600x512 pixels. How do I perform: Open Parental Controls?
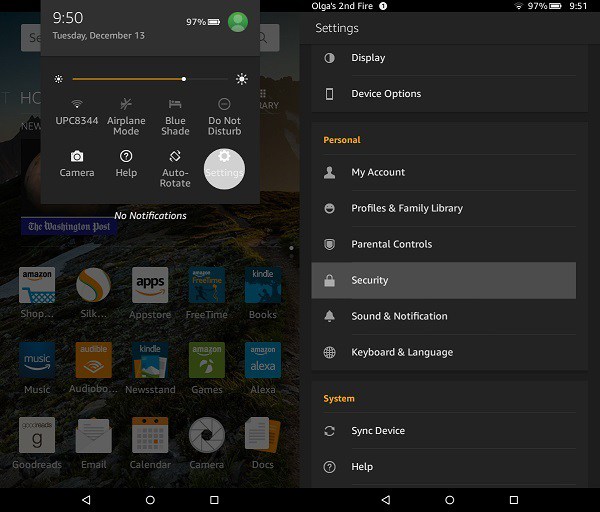point(449,244)
